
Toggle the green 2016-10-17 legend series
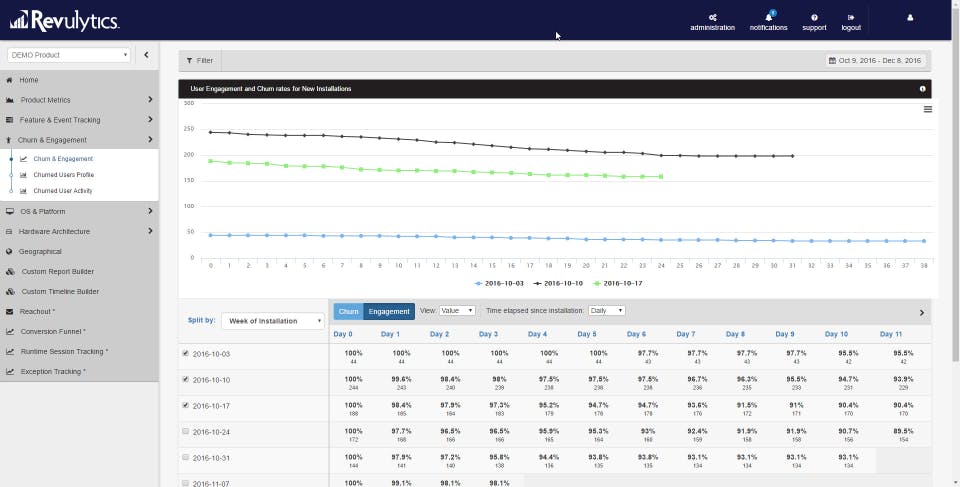[x=618, y=284]
